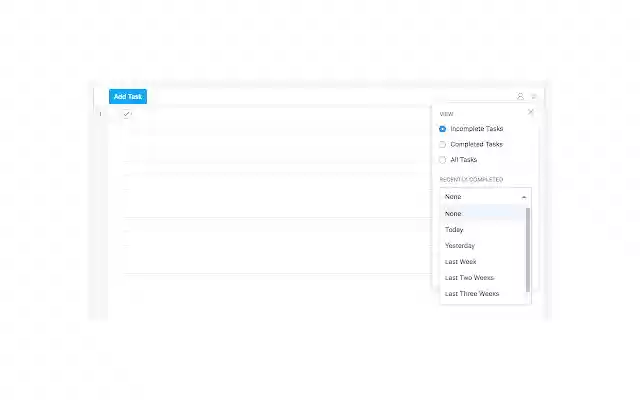The width and height of the screenshot is (640, 400).
Task: Choose Yesterday from the dropdown list
Action: coord(483,245)
